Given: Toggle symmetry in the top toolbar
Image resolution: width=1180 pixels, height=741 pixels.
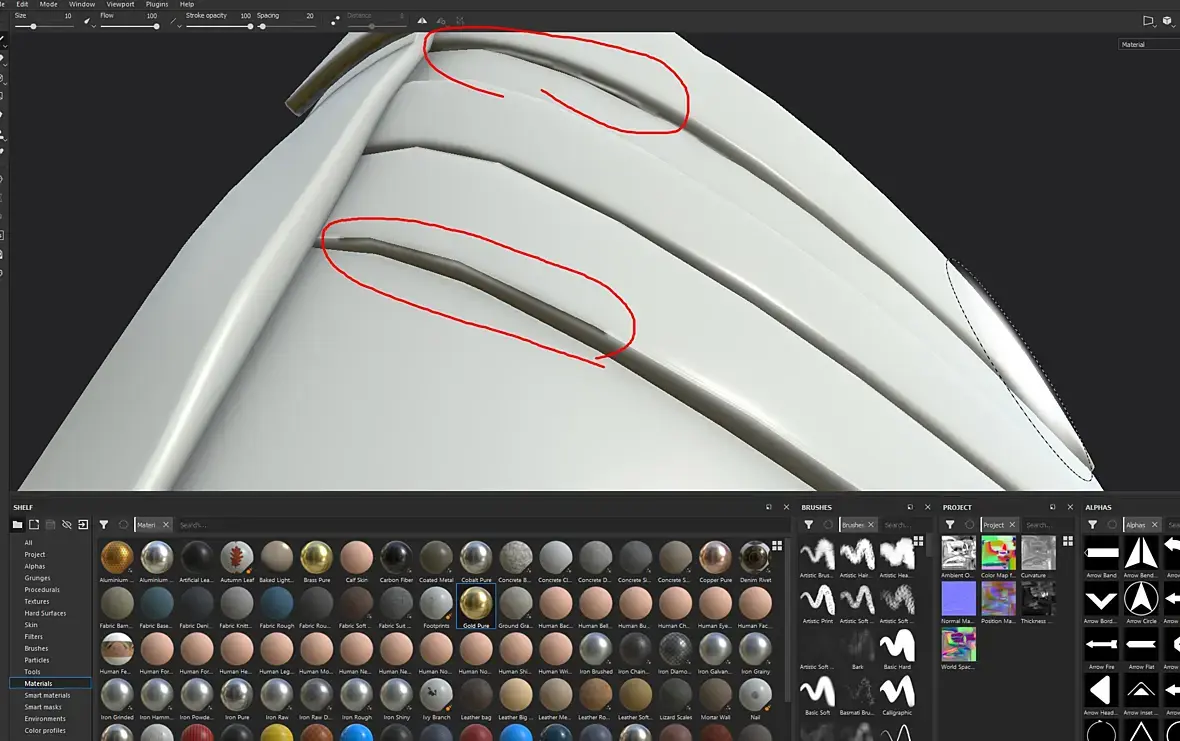Looking at the screenshot, I should tap(422, 21).
